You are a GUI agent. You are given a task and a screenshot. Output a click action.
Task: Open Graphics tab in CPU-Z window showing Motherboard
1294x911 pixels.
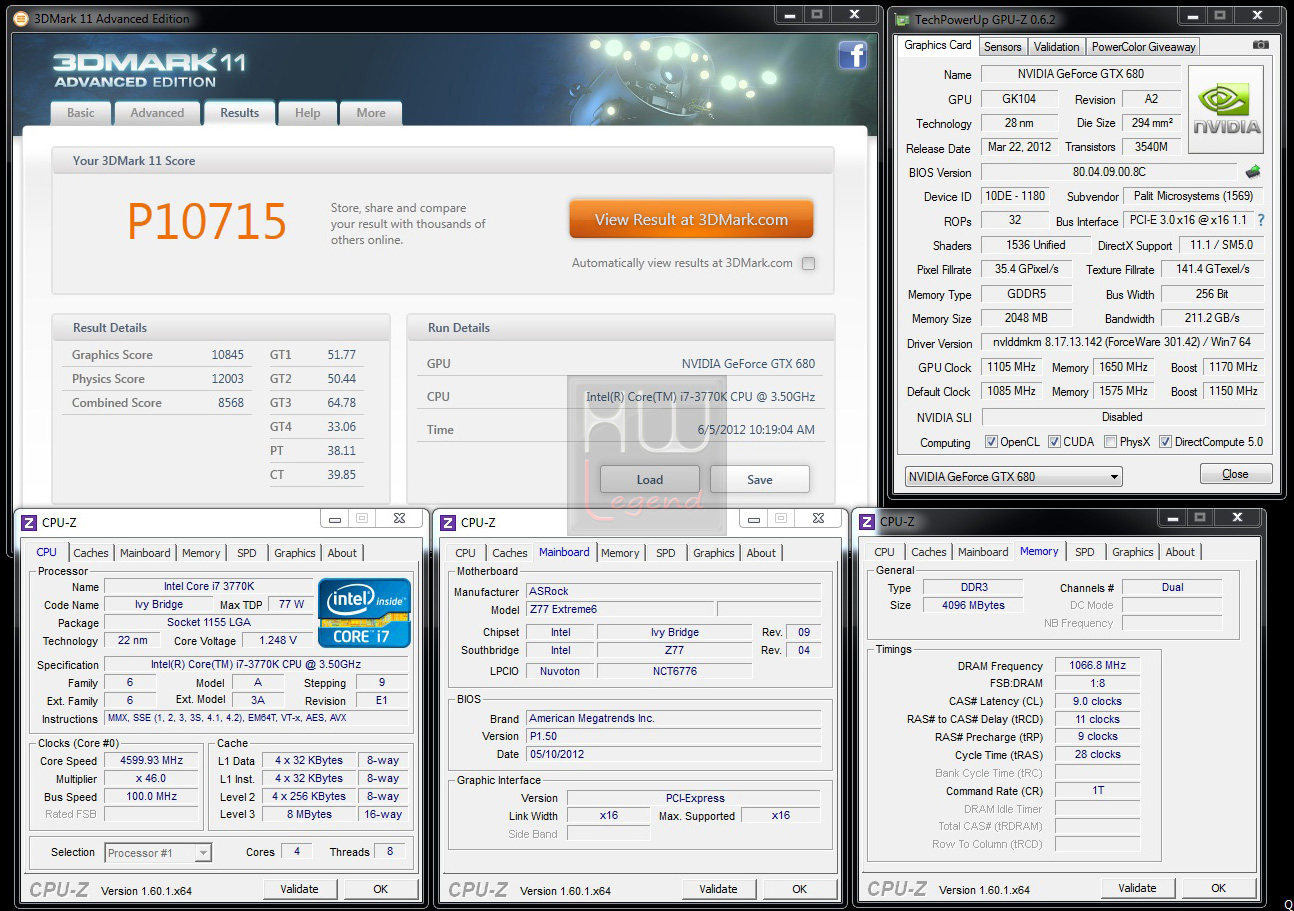tap(714, 553)
